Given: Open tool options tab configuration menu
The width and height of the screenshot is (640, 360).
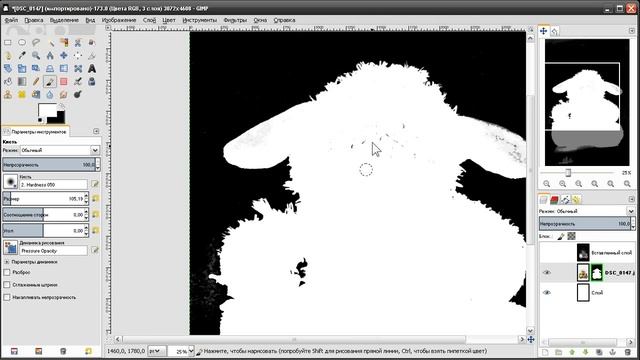Looking at the screenshot, I should tap(96, 131).
